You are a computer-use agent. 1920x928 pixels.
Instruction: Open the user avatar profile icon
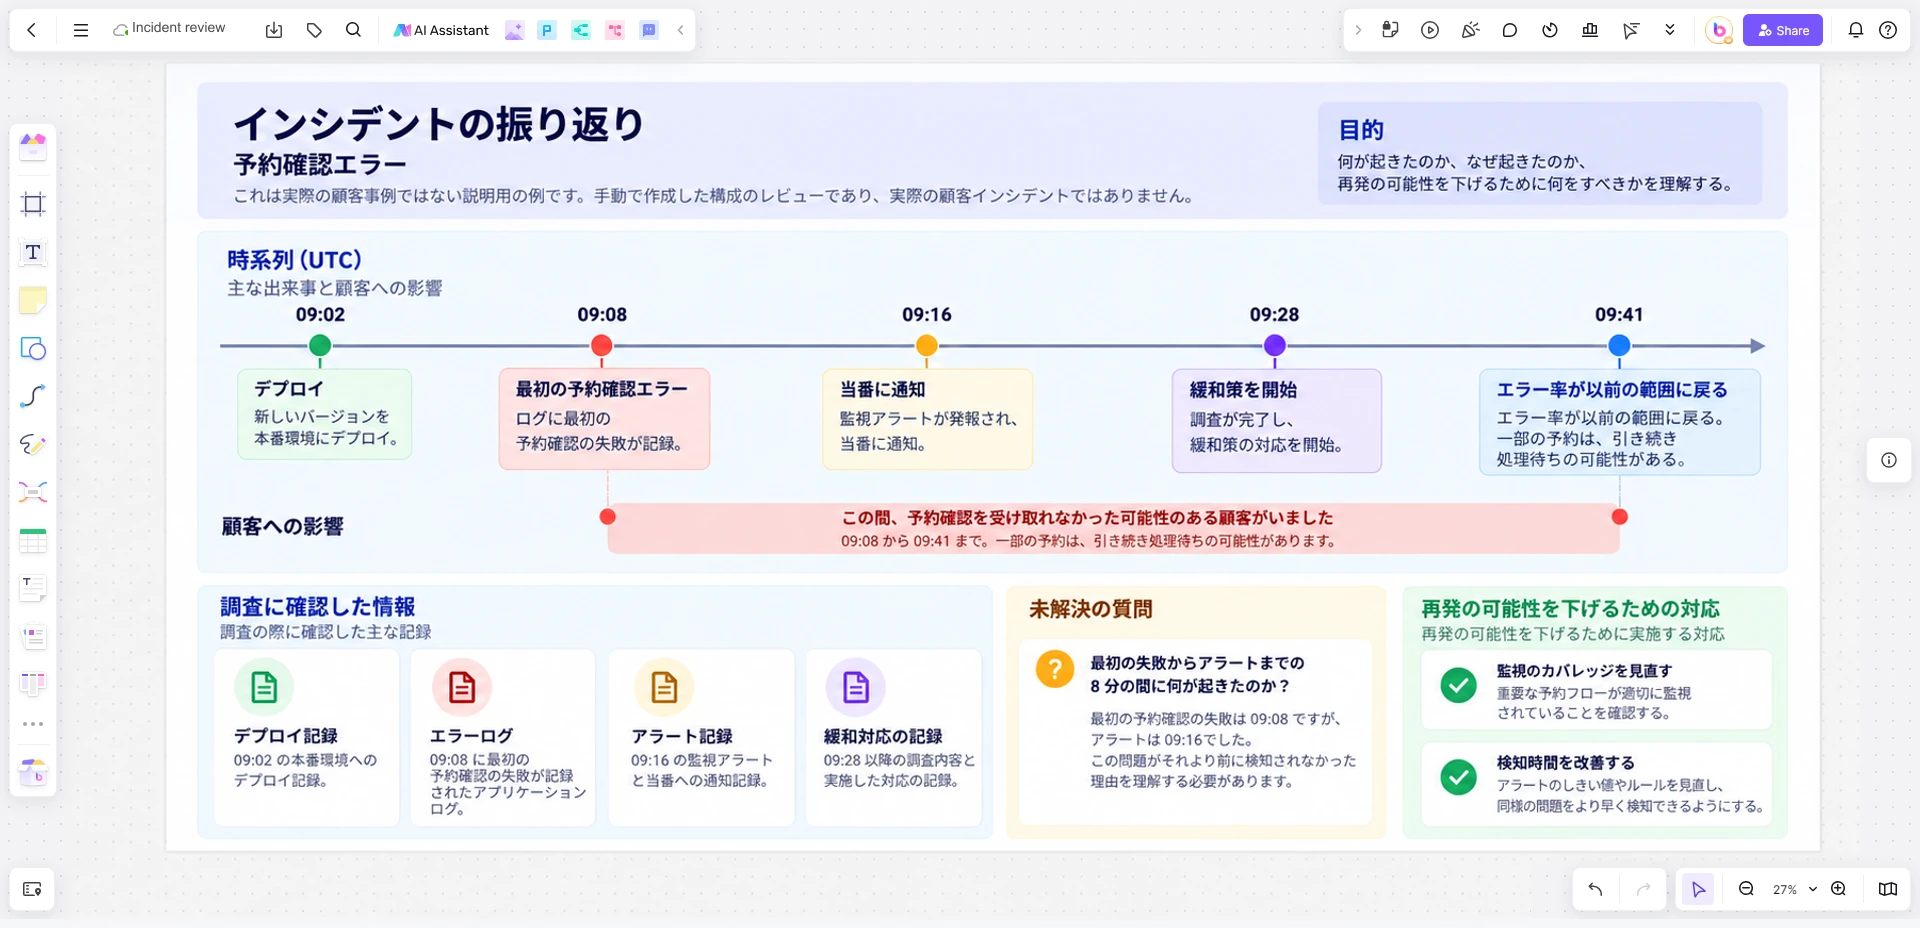click(1719, 30)
